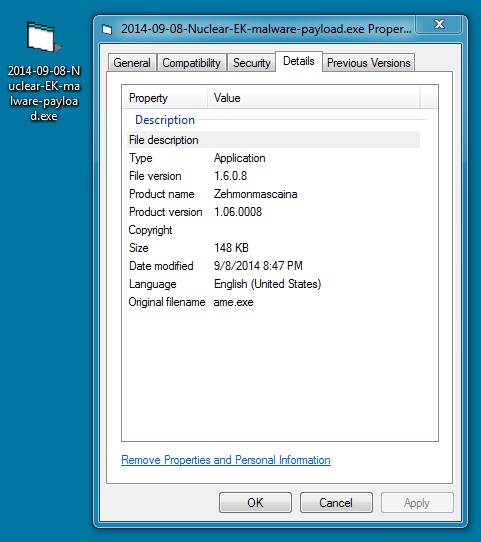Close the Properties dialog with X
This screenshot has height=542, width=481.
point(439,24)
